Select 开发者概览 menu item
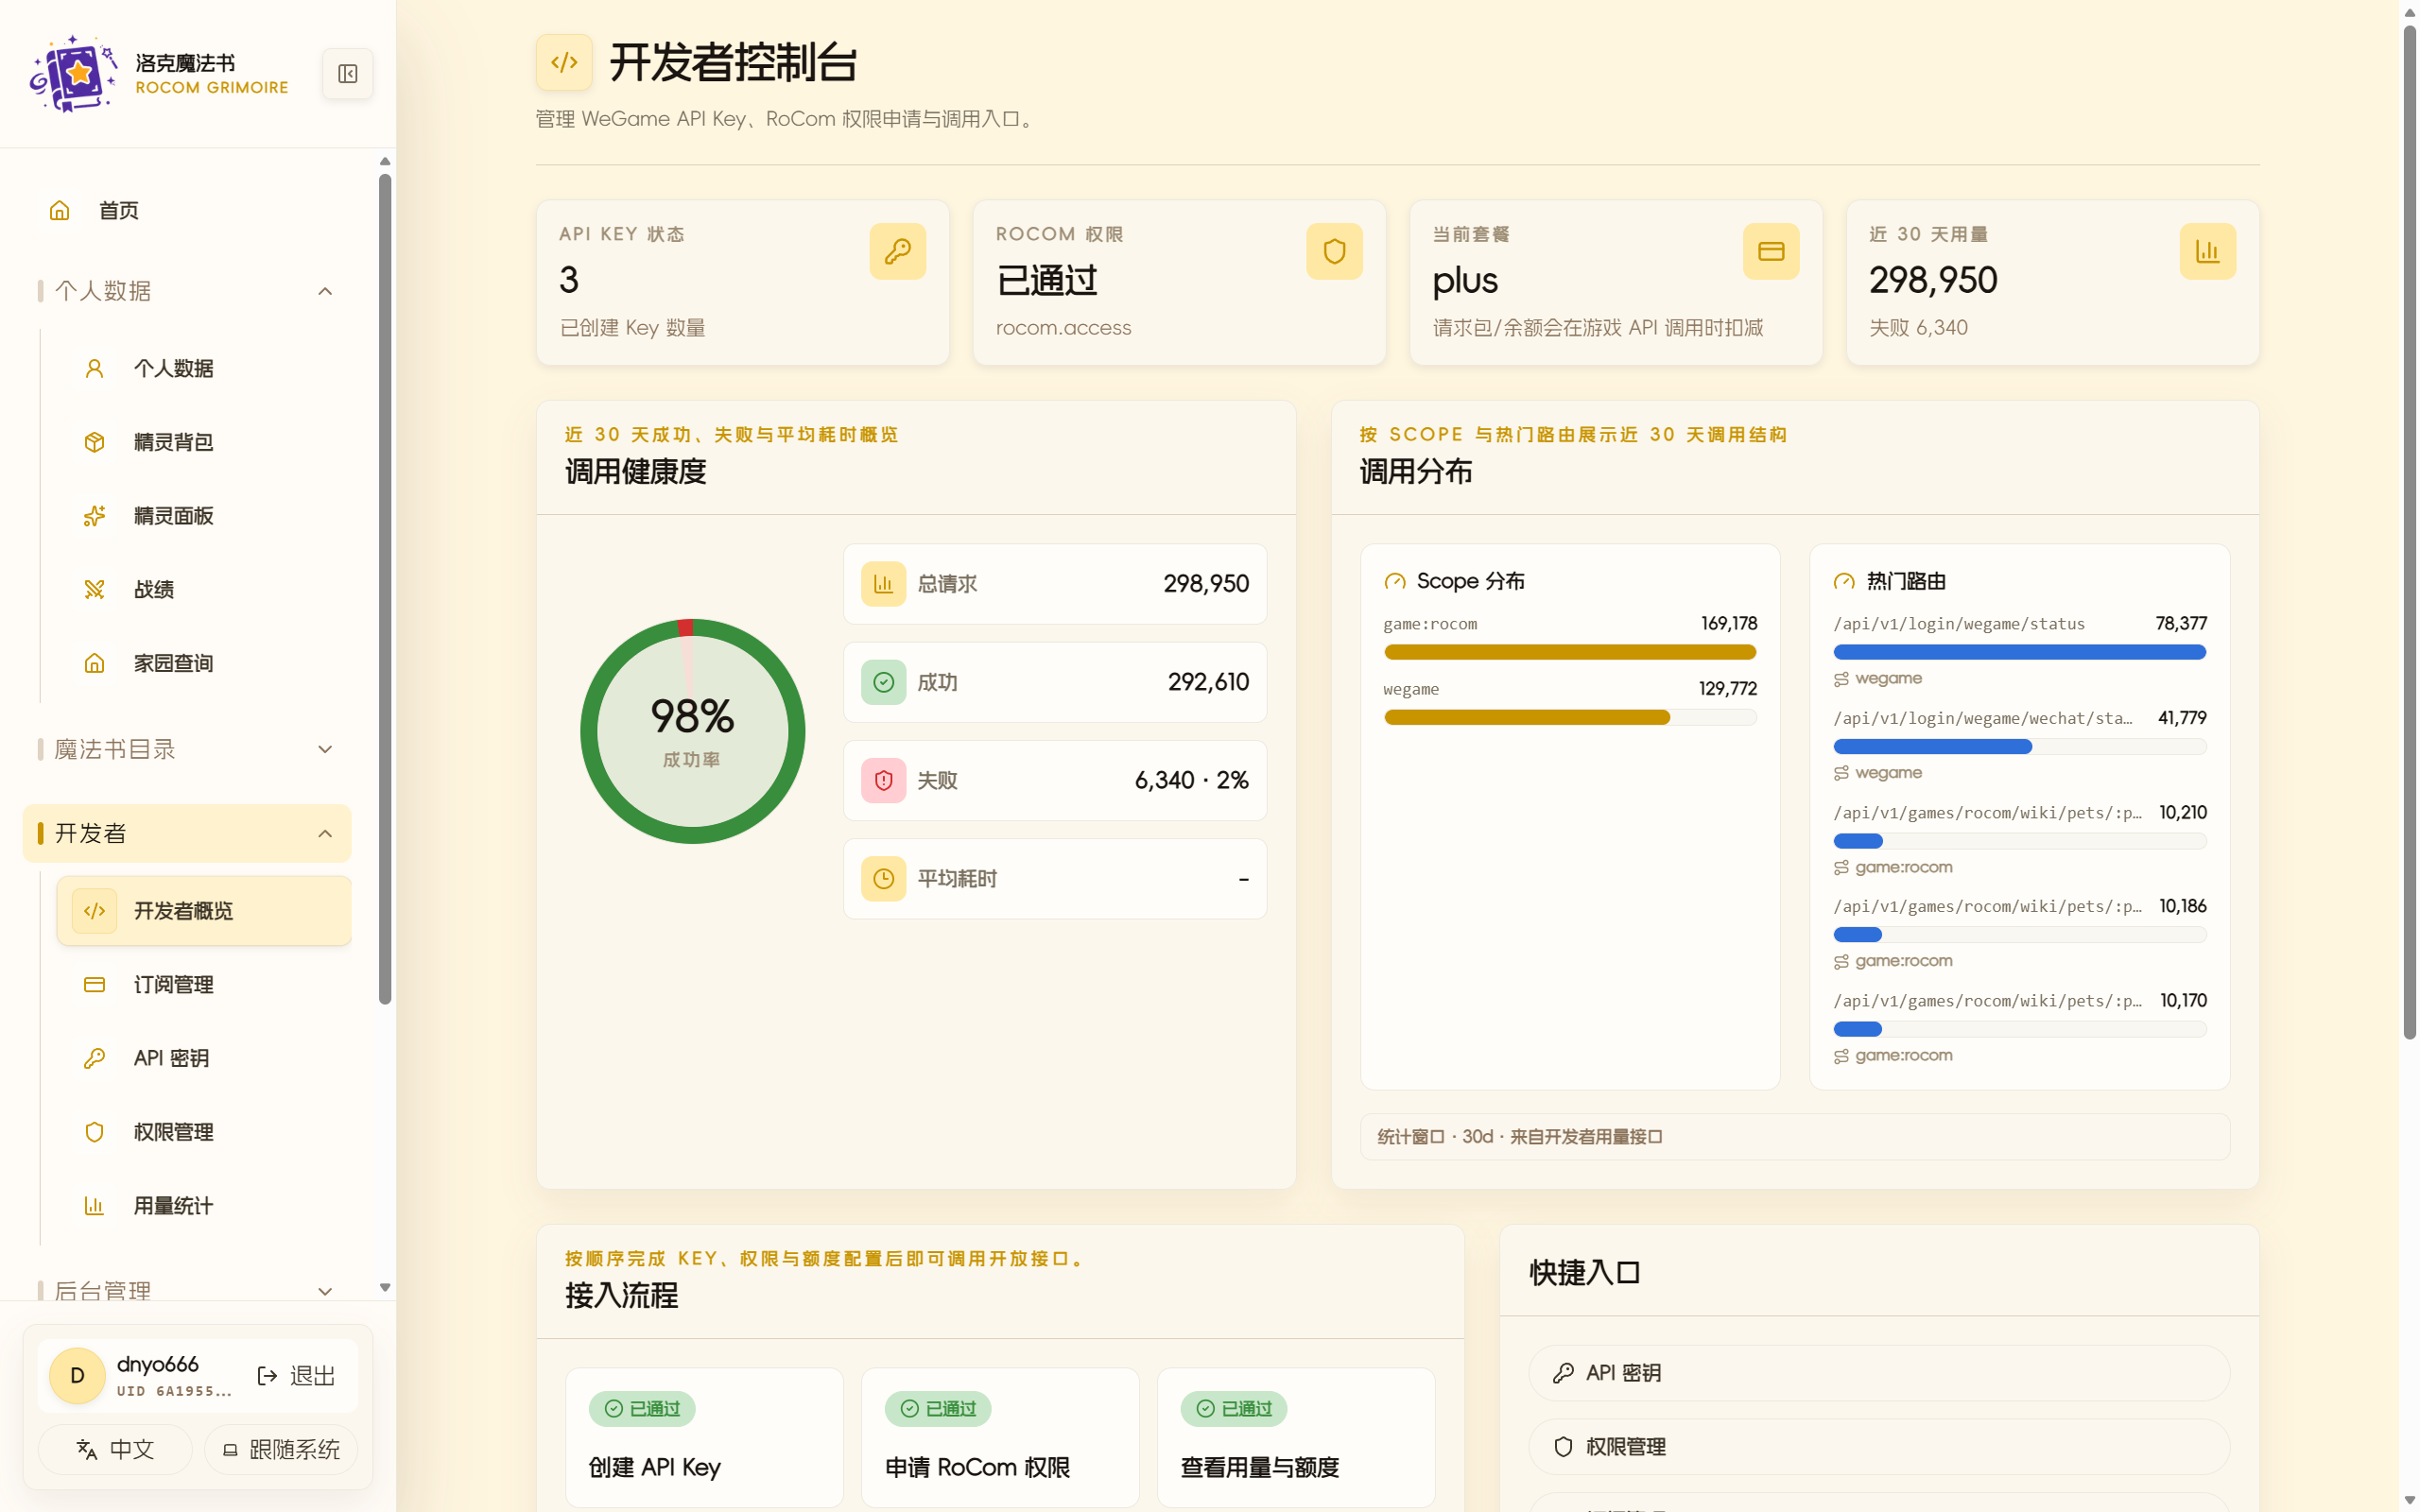 (x=204, y=911)
